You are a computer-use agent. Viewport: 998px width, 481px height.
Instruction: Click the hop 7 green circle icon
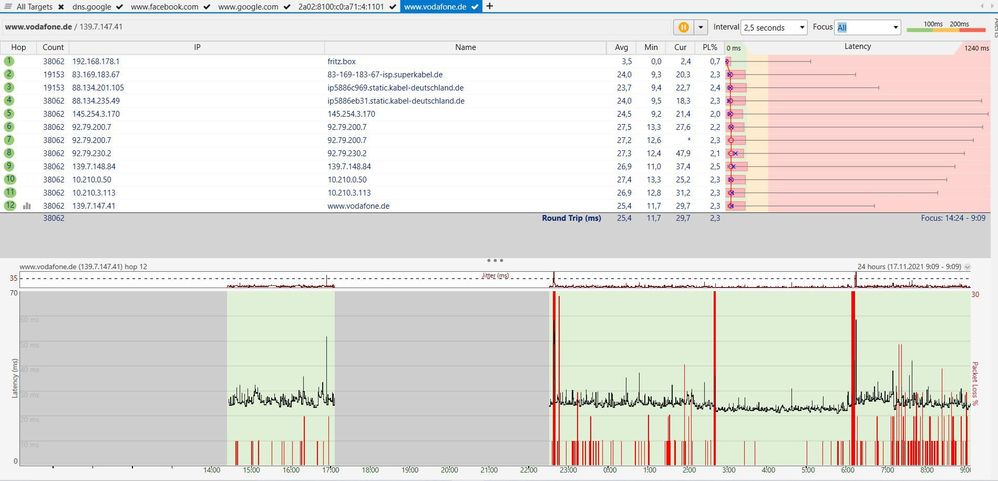pyautogui.click(x=8, y=140)
